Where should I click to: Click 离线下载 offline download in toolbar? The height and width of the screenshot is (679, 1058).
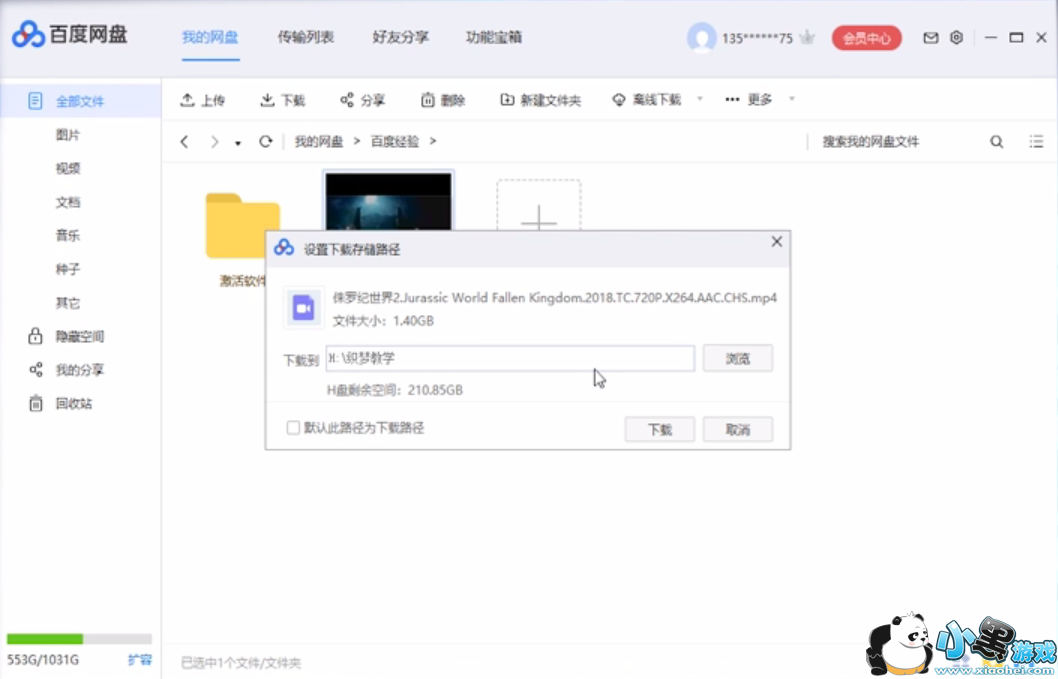coord(647,100)
